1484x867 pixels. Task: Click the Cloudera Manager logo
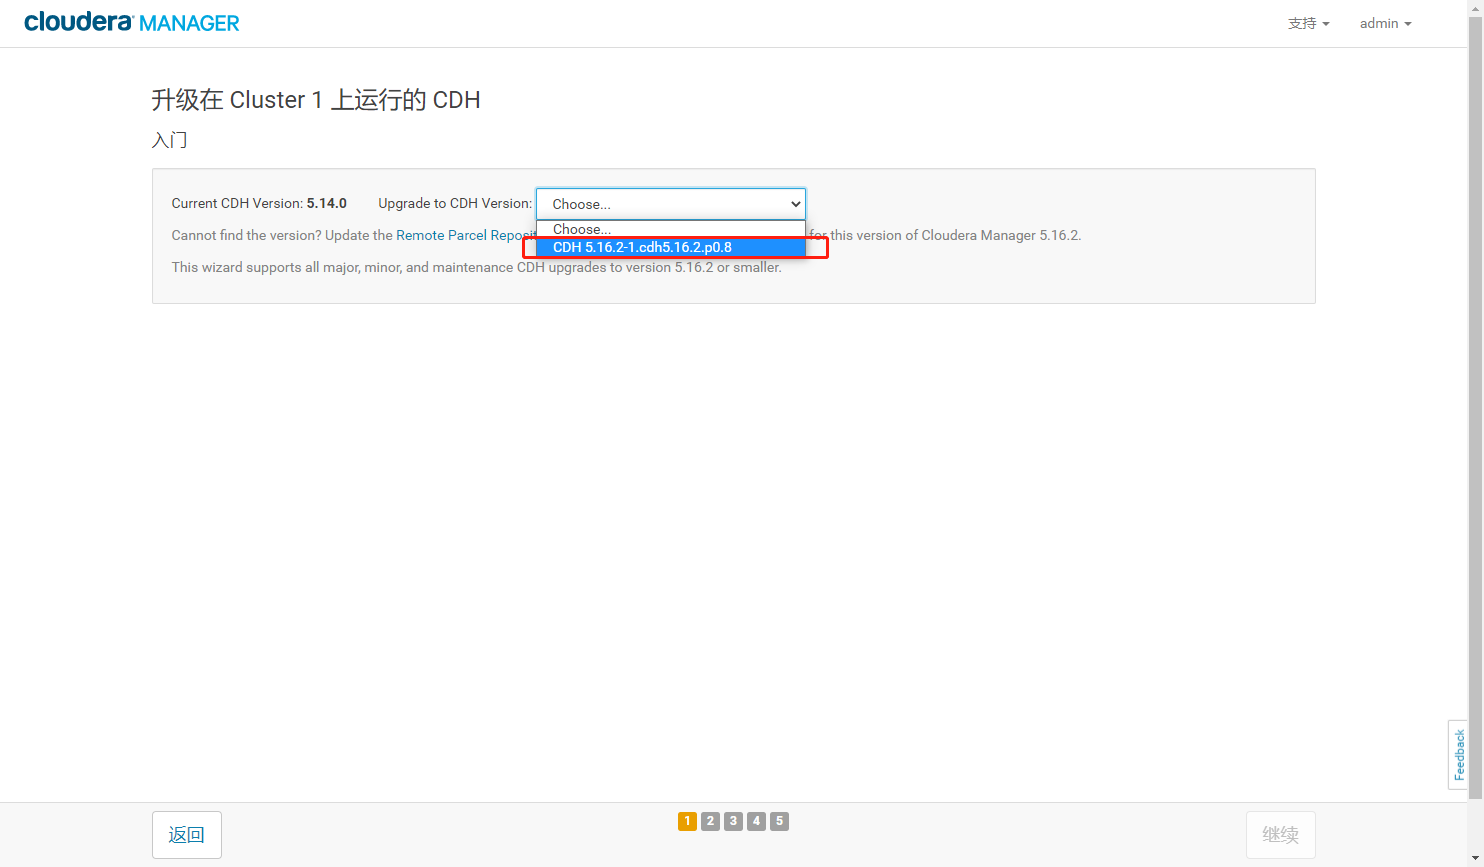pyautogui.click(x=132, y=22)
